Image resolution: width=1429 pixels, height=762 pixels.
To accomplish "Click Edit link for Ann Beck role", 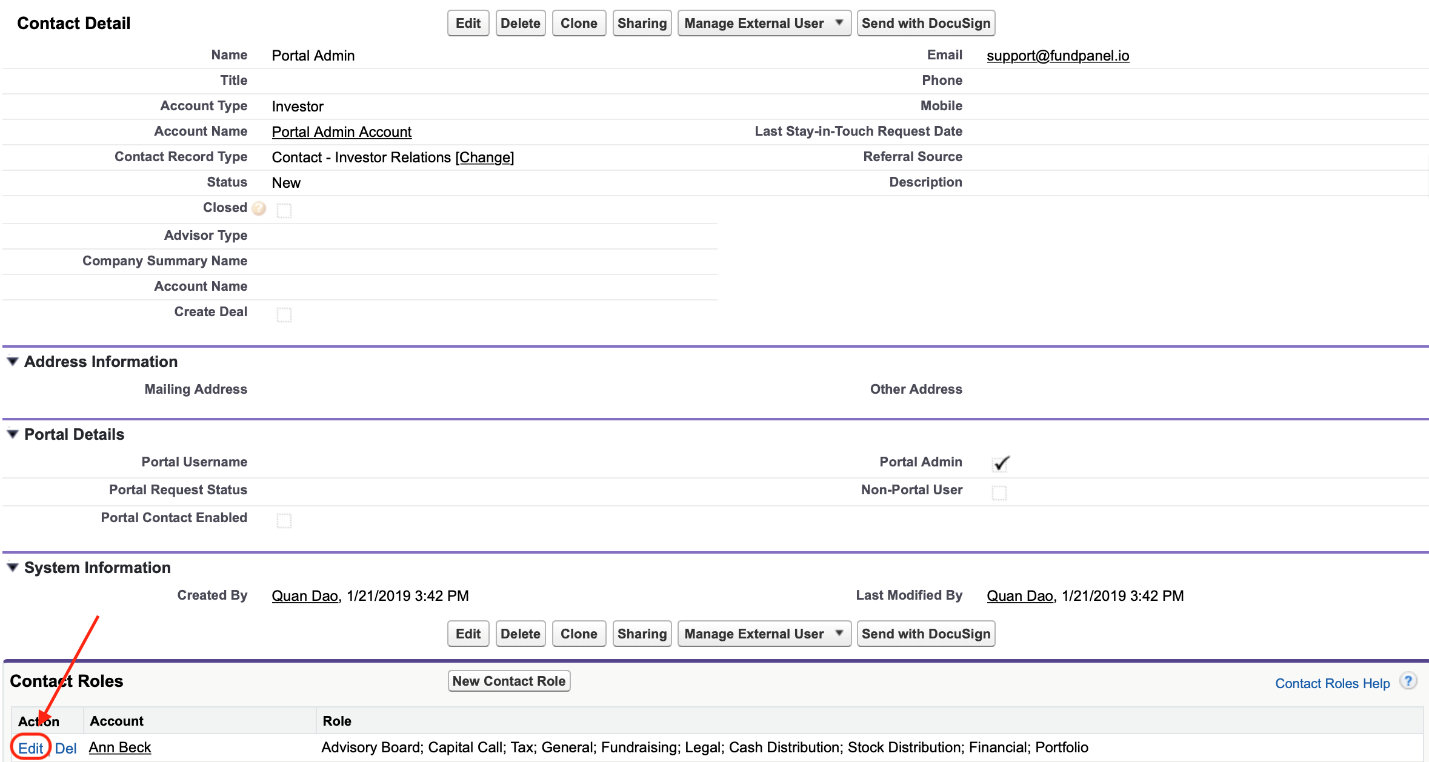I will [x=31, y=748].
